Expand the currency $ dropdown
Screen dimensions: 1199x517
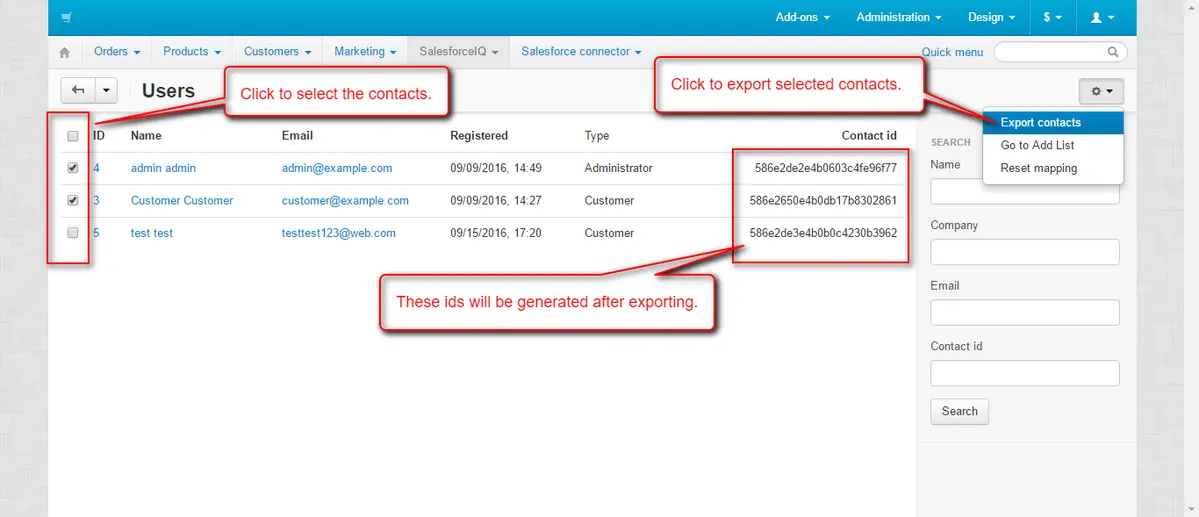tap(1052, 17)
